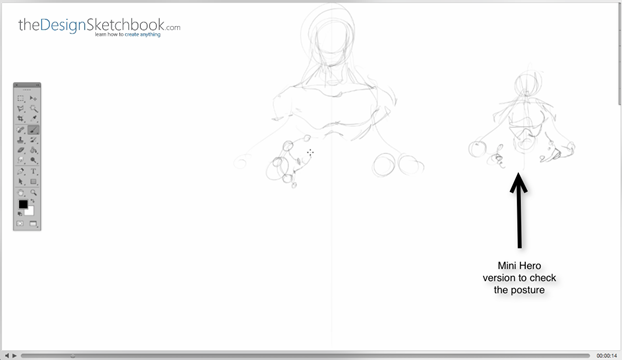Select the Dodge tool
Screen dimensions: 622x360
tap(34, 160)
